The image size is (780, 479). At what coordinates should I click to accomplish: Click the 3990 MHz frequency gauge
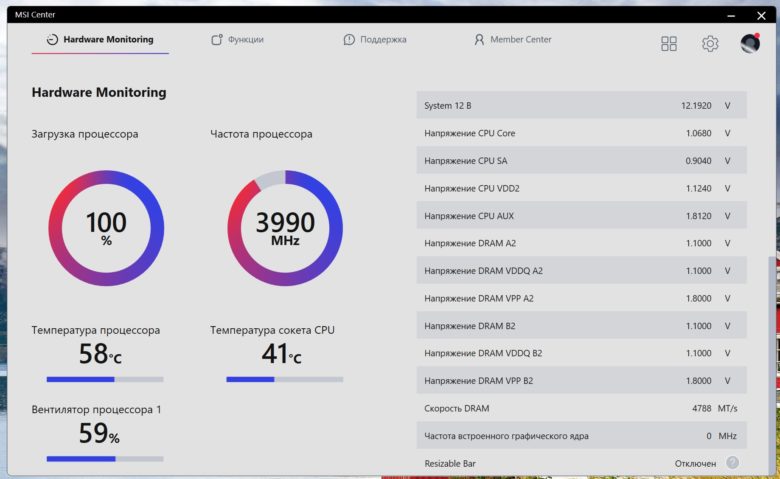point(285,228)
